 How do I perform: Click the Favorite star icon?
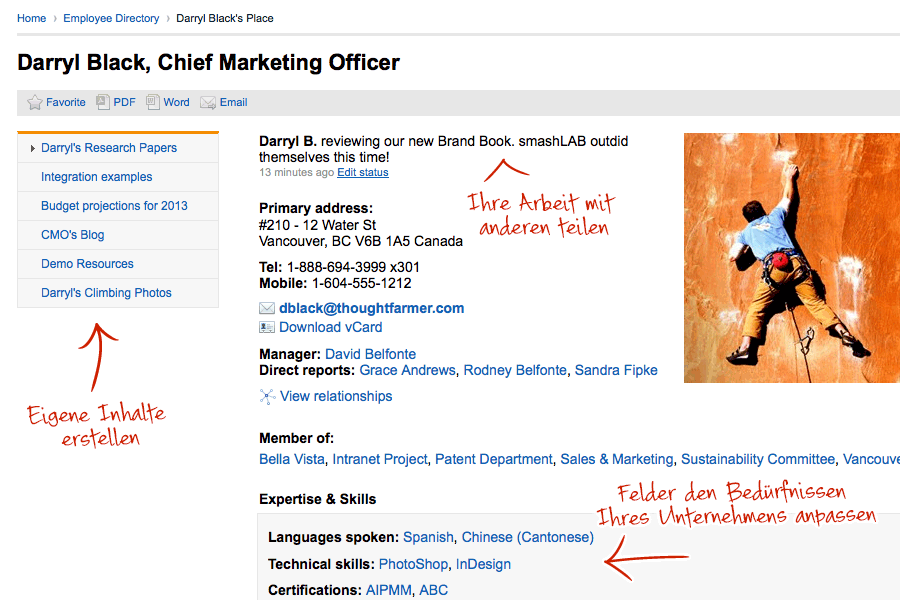(34, 102)
